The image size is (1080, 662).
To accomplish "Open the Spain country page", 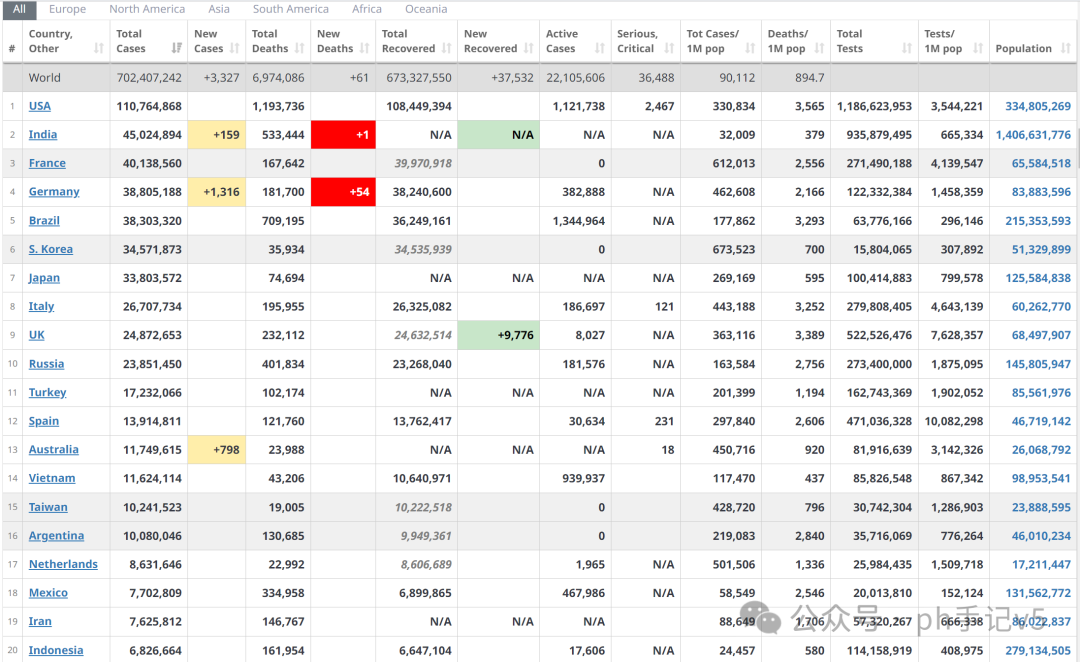I will tap(44, 421).
